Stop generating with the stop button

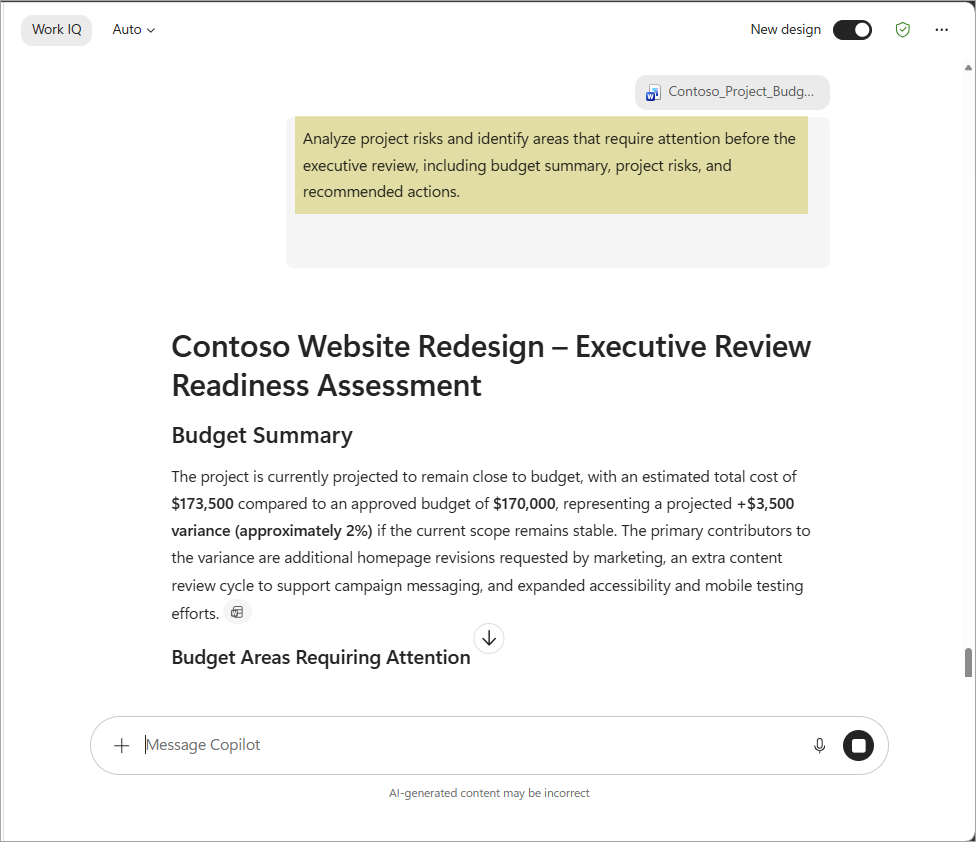[x=858, y=746]
